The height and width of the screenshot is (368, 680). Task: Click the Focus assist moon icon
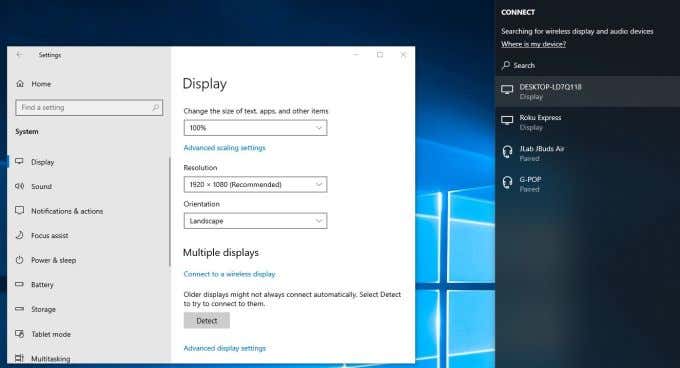click(20, 235)
